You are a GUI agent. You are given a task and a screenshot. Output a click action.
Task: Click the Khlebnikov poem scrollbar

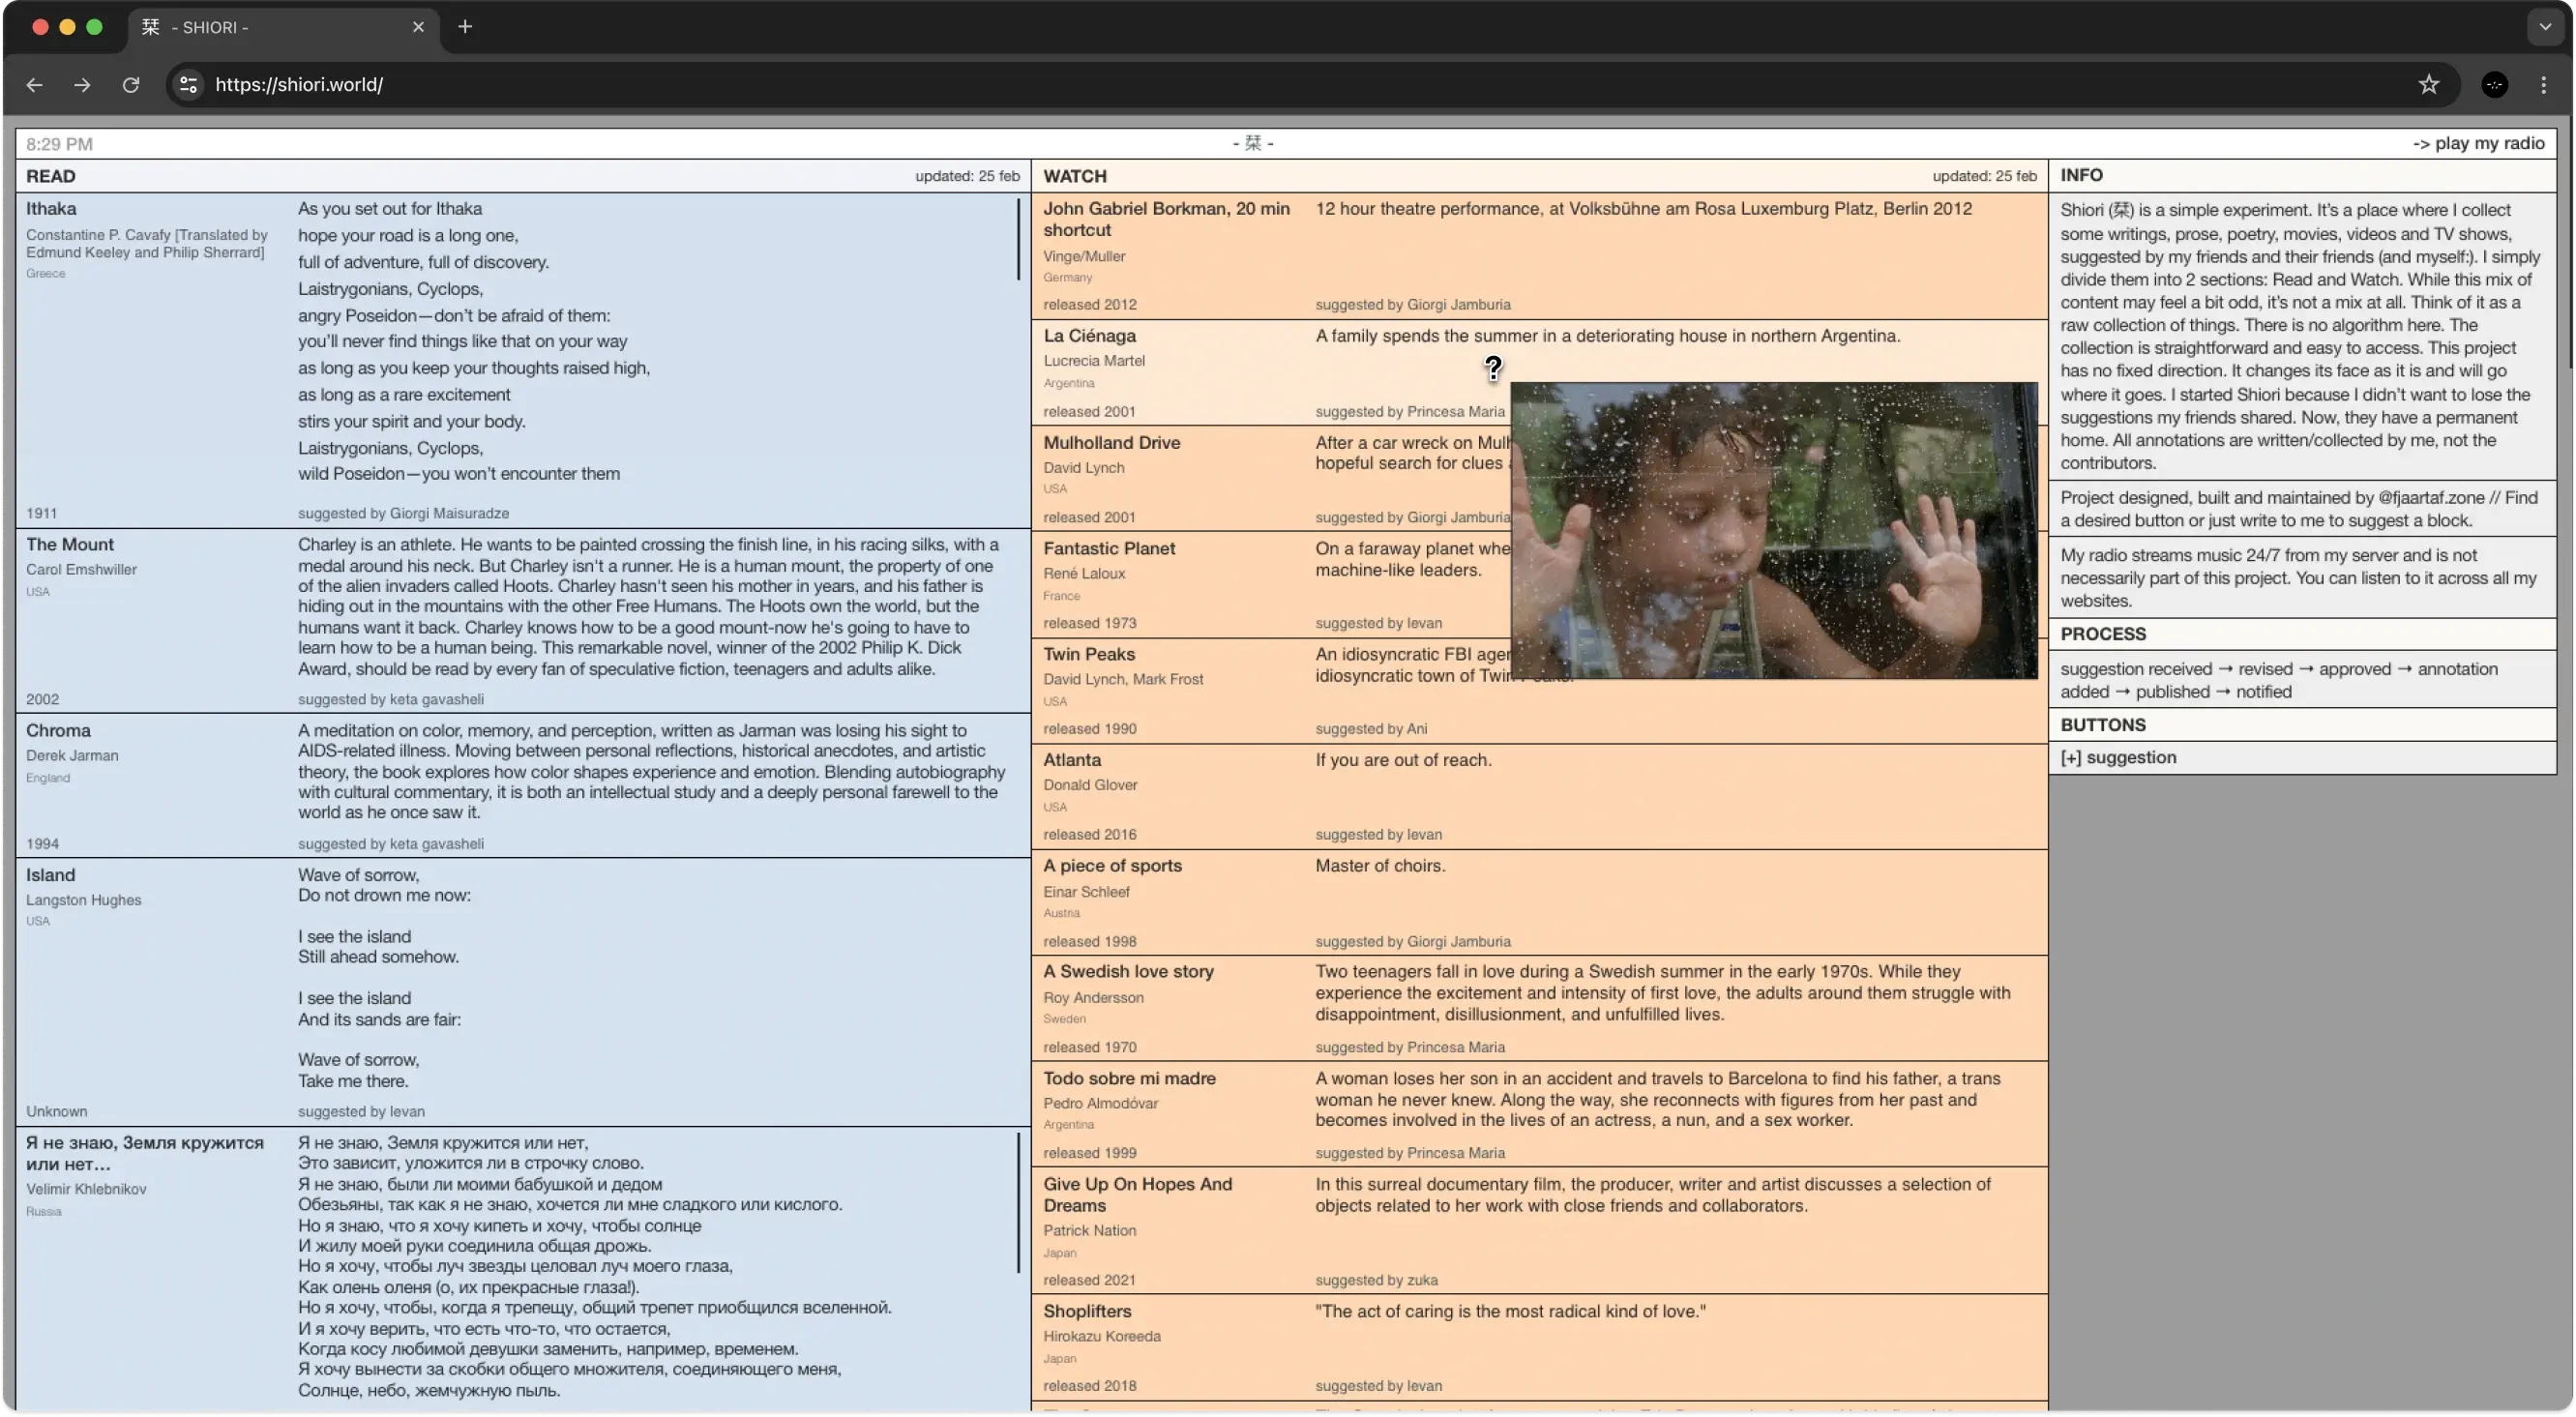tap(1018, 1202)
